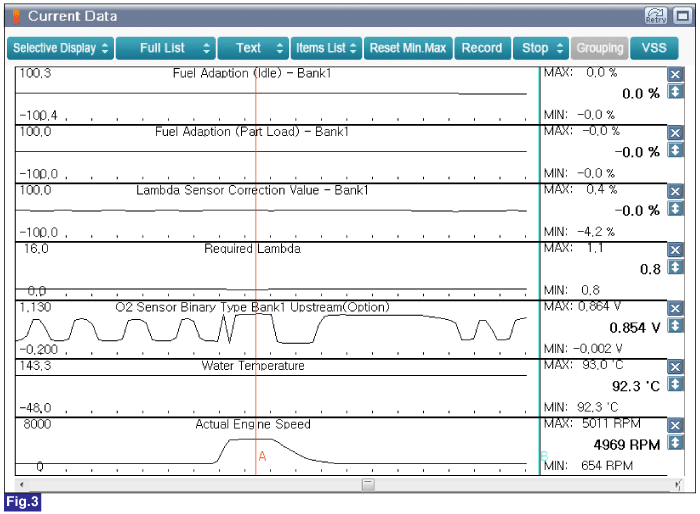Close the O2 Sensor Binary Type graph
The width and height of the screenshot is (700, 514).
(675, 309)
